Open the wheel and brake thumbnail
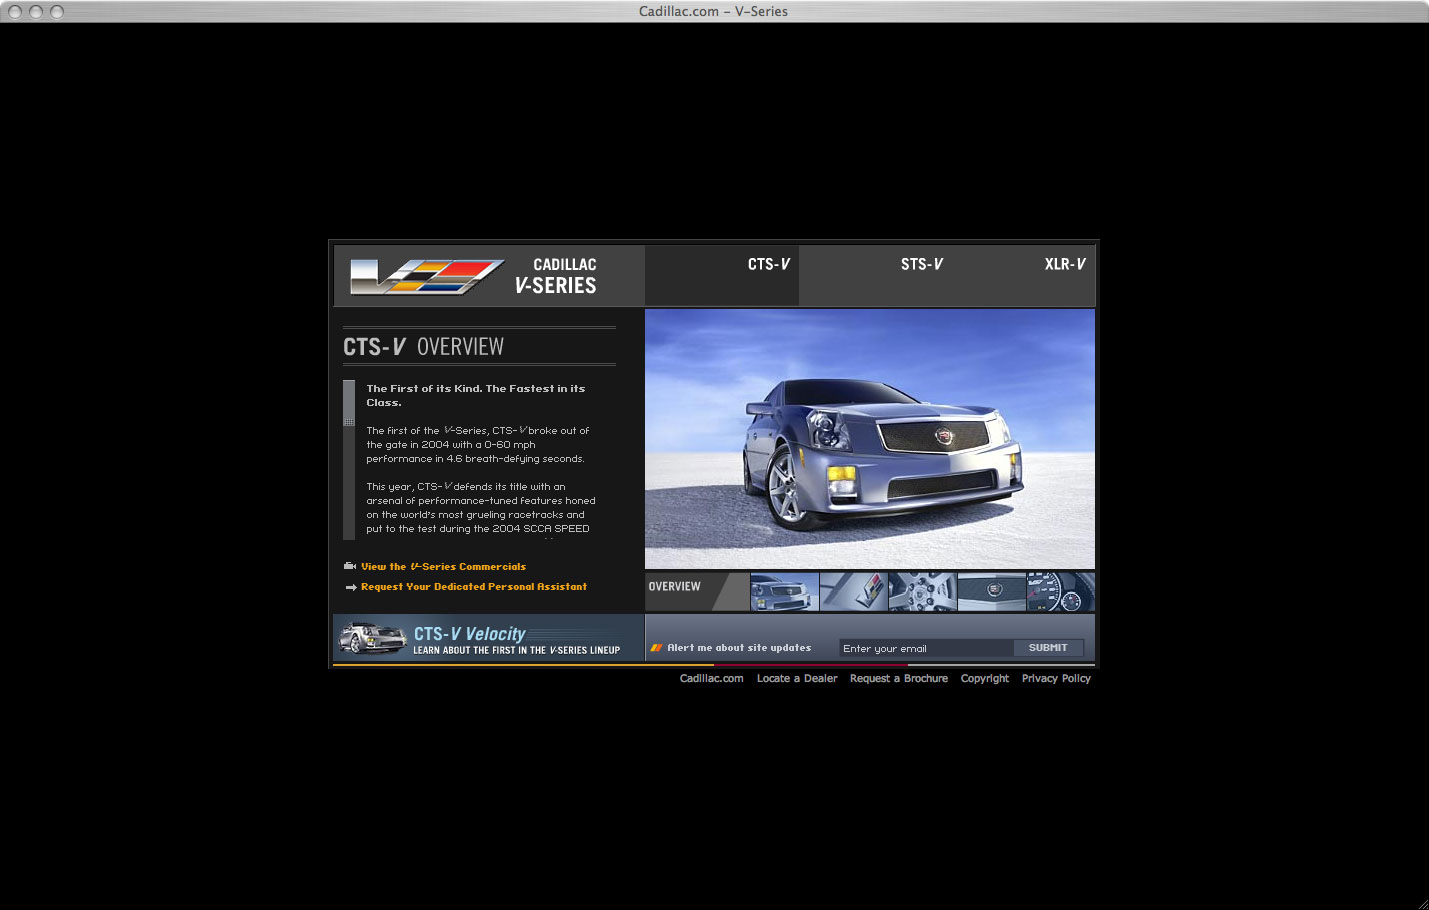Screen dimensions: 1429x910 922,592
